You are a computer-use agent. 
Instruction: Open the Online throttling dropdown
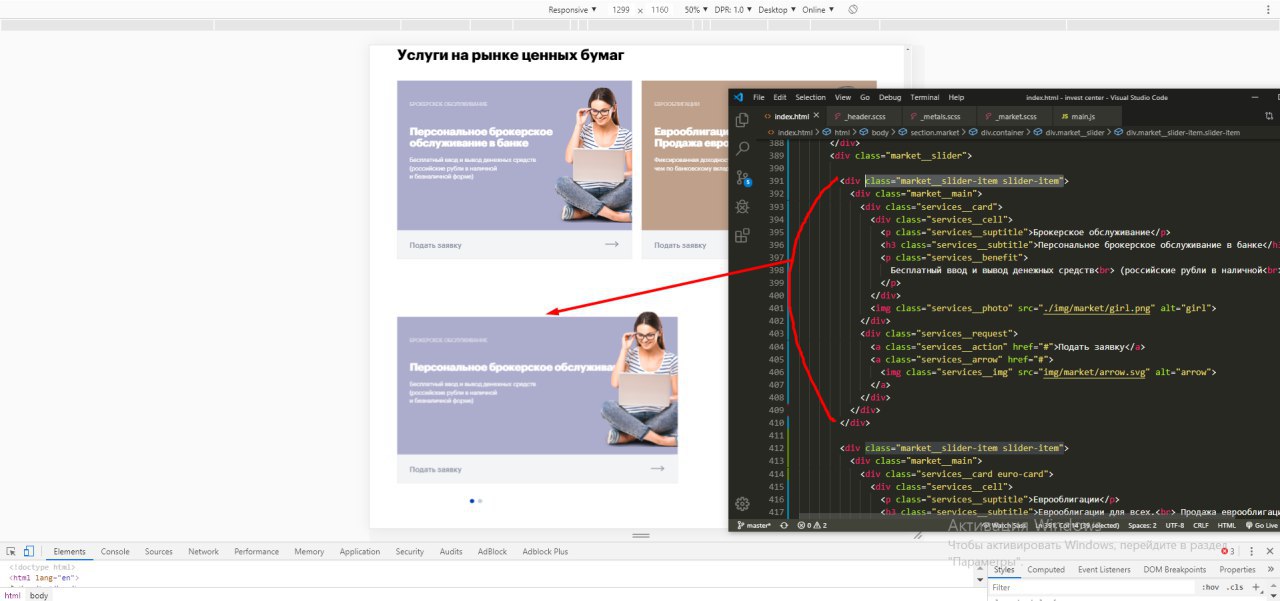click(817, 9)
